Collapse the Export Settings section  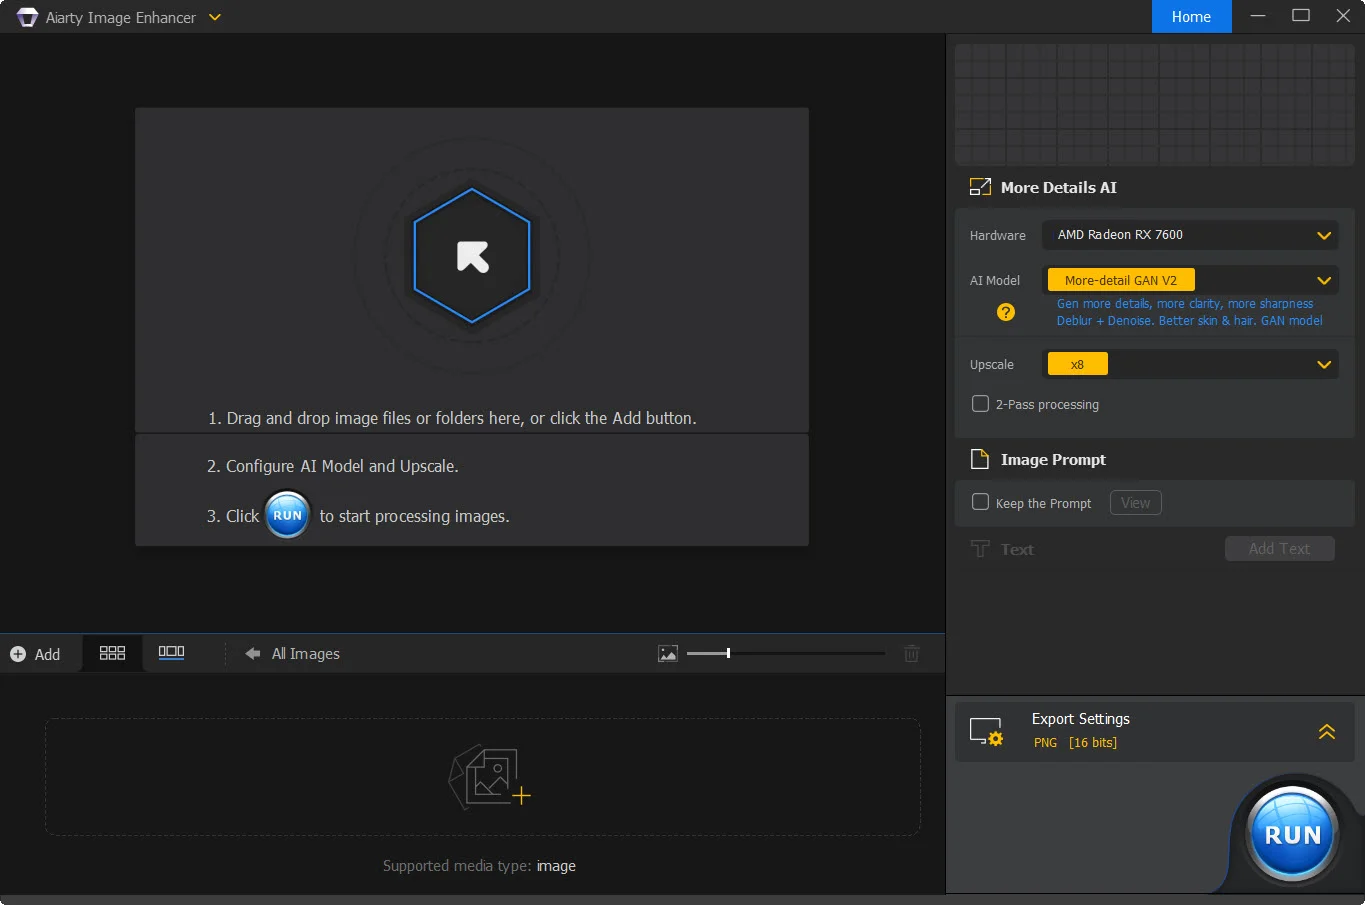tap(1327, 731)
